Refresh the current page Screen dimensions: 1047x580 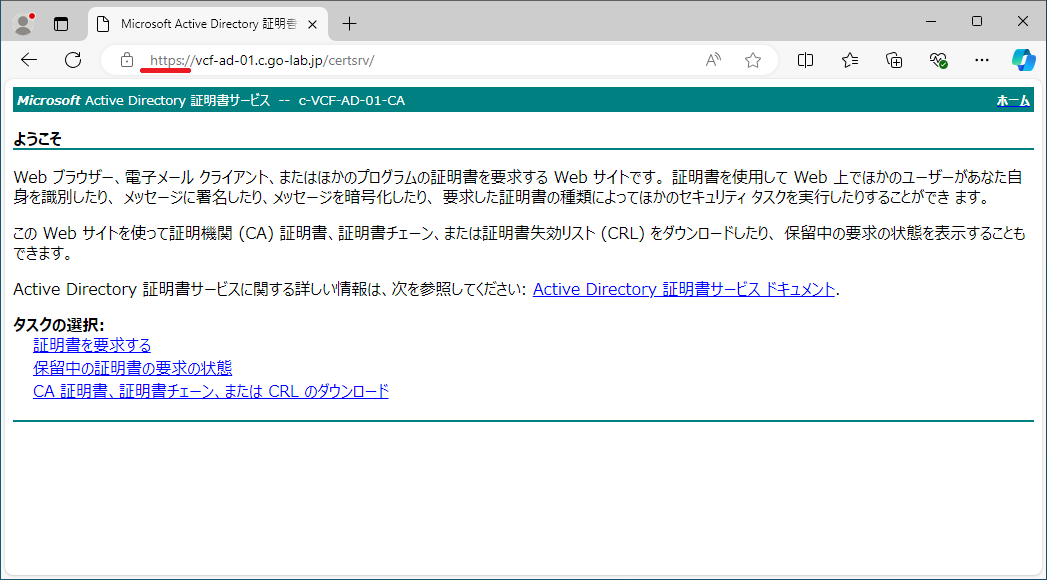pos(73,60)
